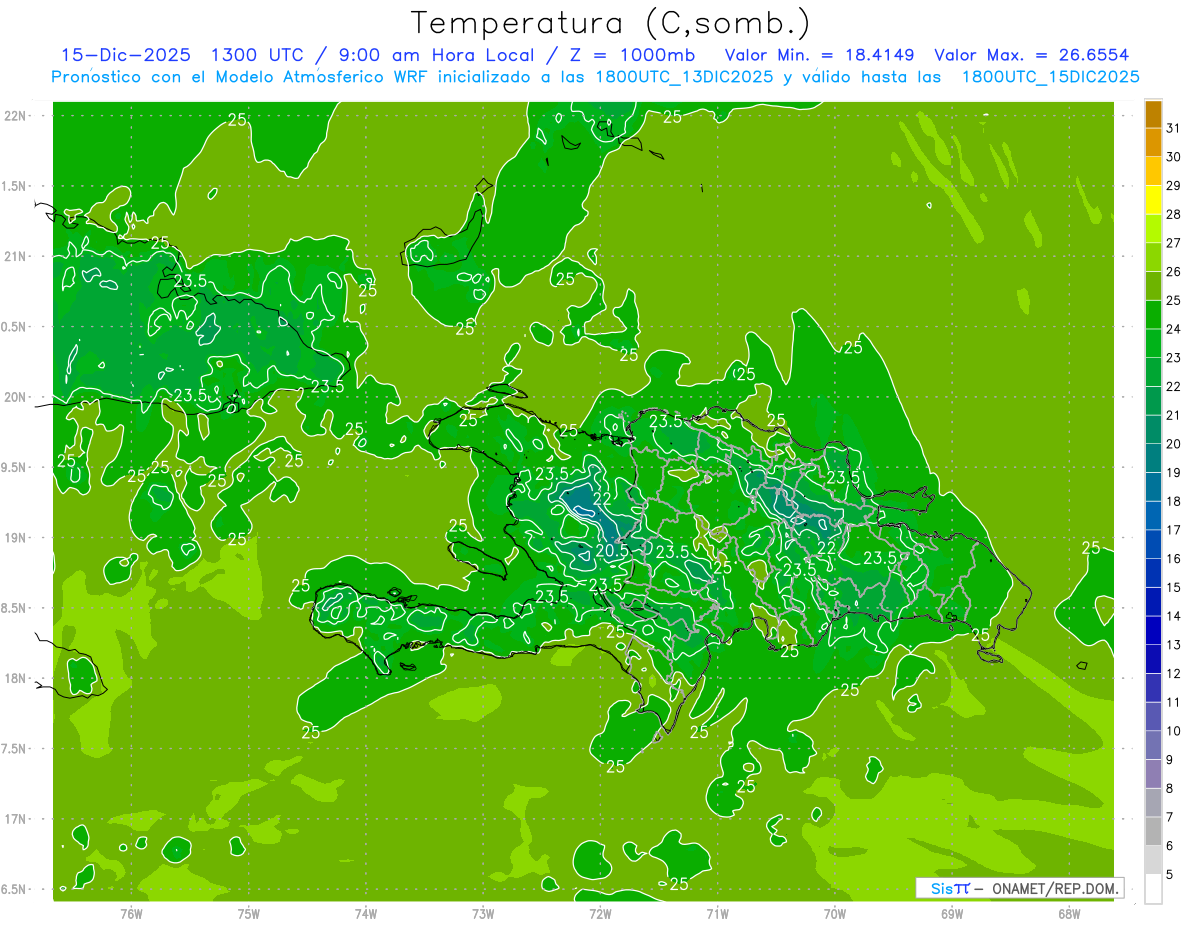Select the teal legend band between 19 and 20
This screenshot has height=927, width=1200.
click(1153, 458)
